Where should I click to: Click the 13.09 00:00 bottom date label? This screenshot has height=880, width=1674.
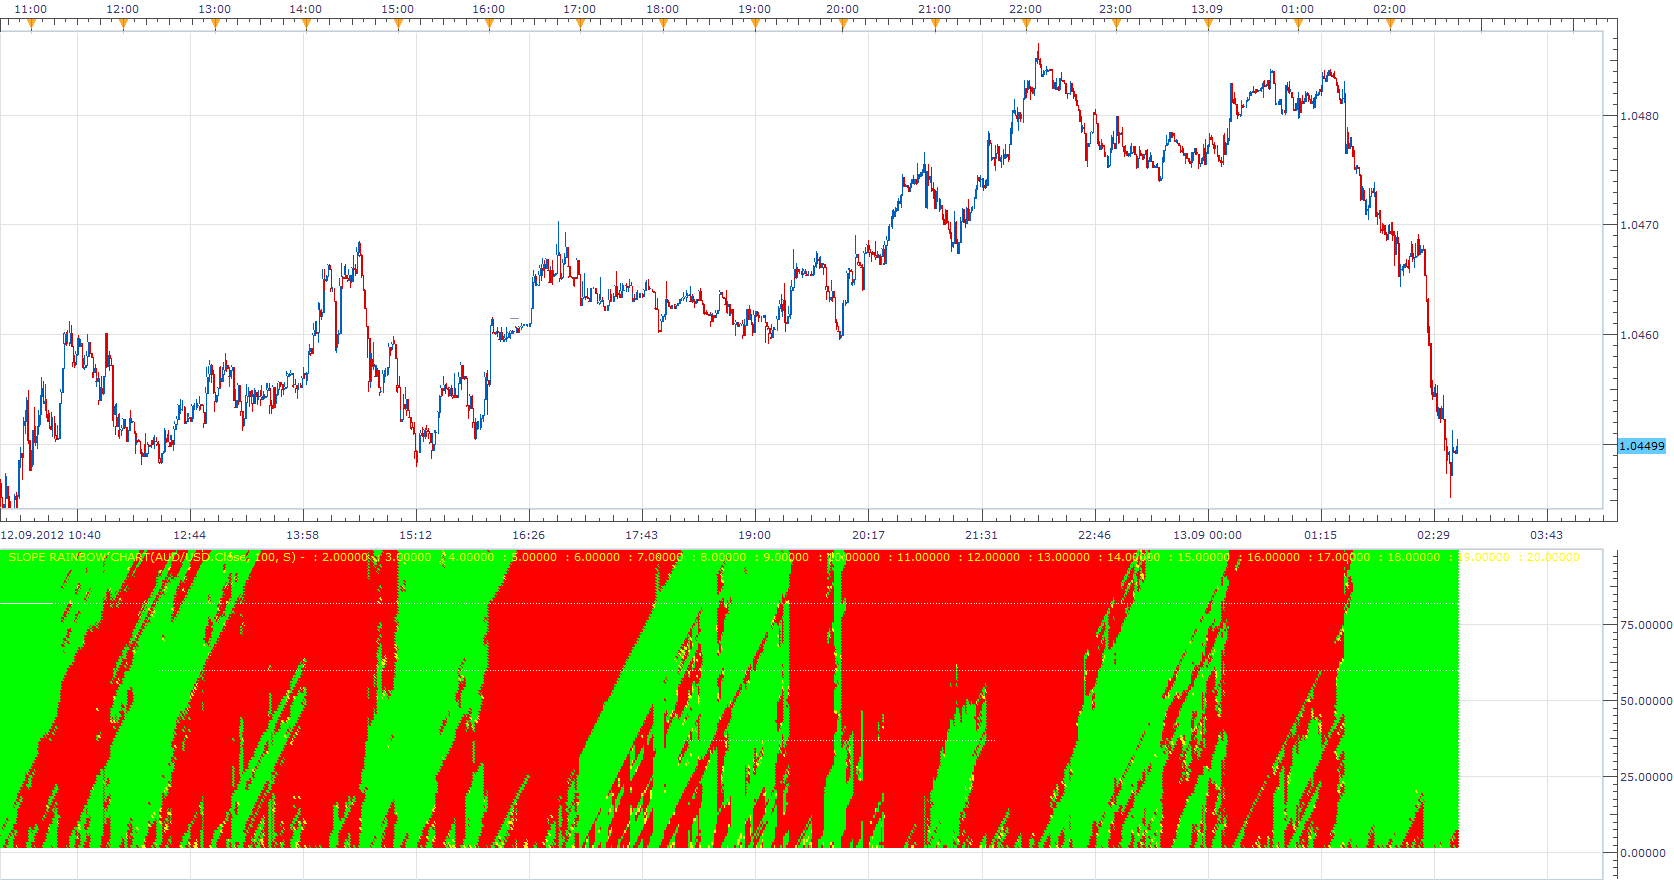[1207, 535]
